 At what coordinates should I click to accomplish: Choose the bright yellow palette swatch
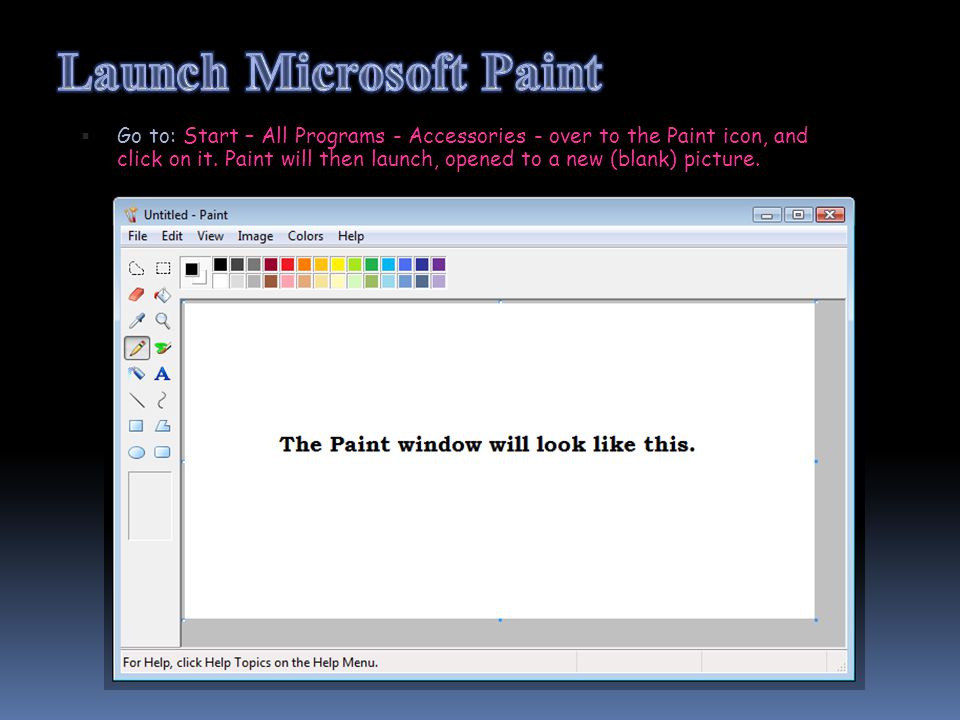coord(338,264)
